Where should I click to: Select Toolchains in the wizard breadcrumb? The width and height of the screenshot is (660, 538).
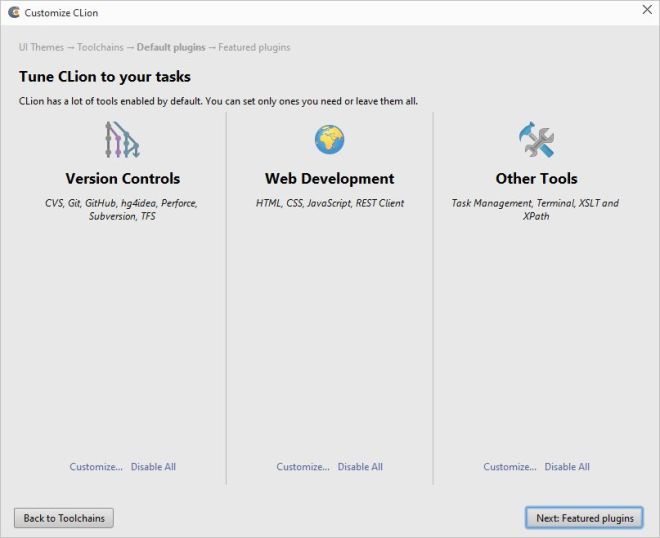(x=100, y=48)
